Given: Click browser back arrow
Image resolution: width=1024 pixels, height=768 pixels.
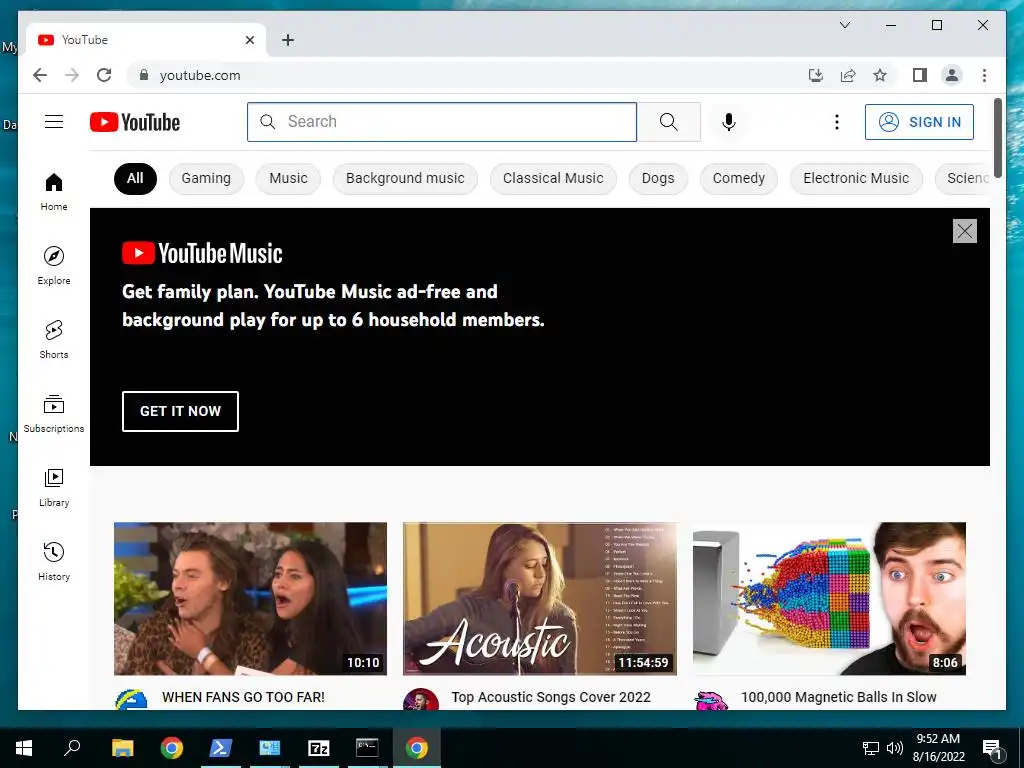Looking at the screenshot, I should pyautogui.click(x=40, y=75).
